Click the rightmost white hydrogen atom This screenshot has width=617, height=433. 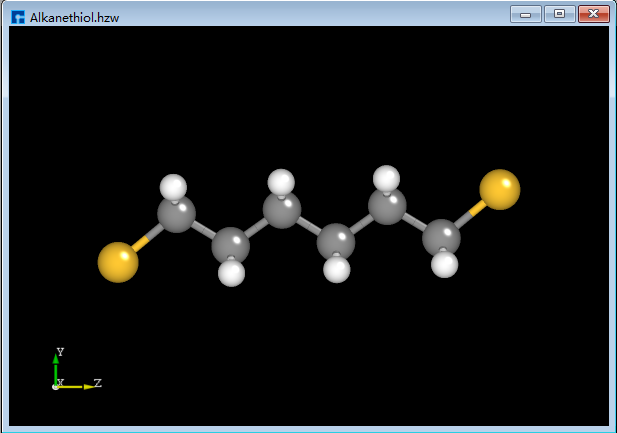point(445,265)
